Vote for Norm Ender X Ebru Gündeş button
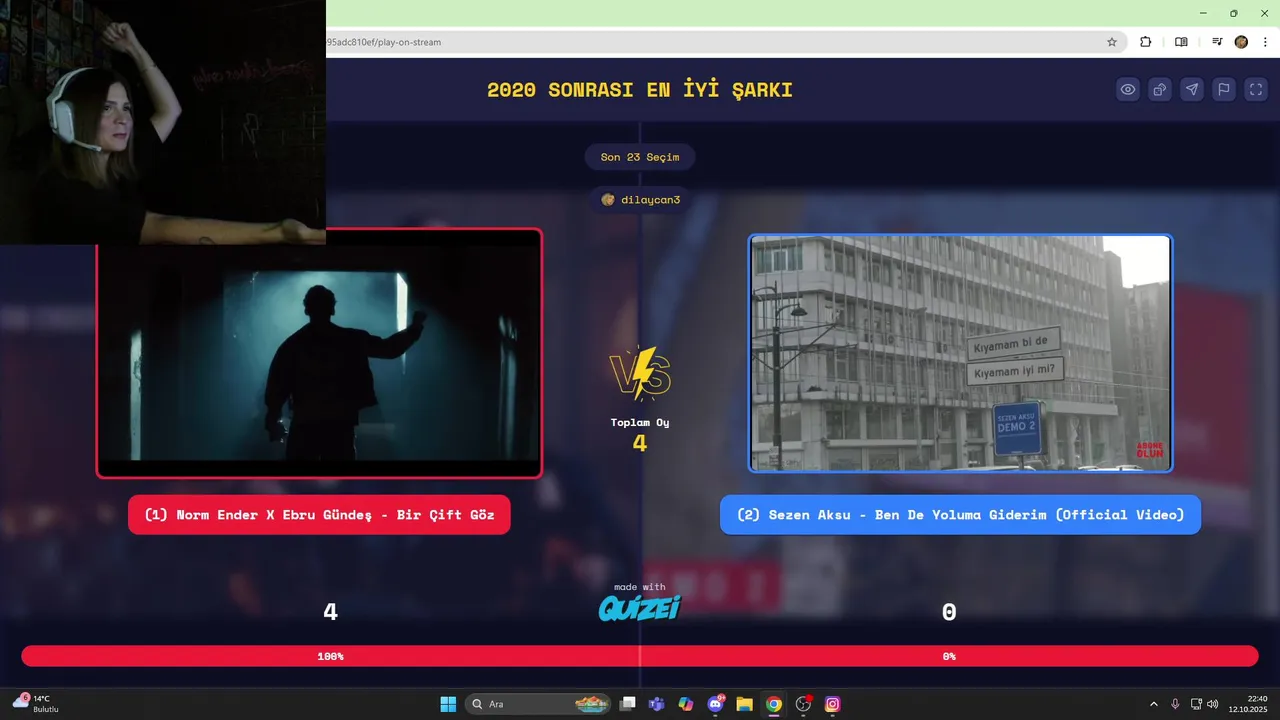 point(319,515)
